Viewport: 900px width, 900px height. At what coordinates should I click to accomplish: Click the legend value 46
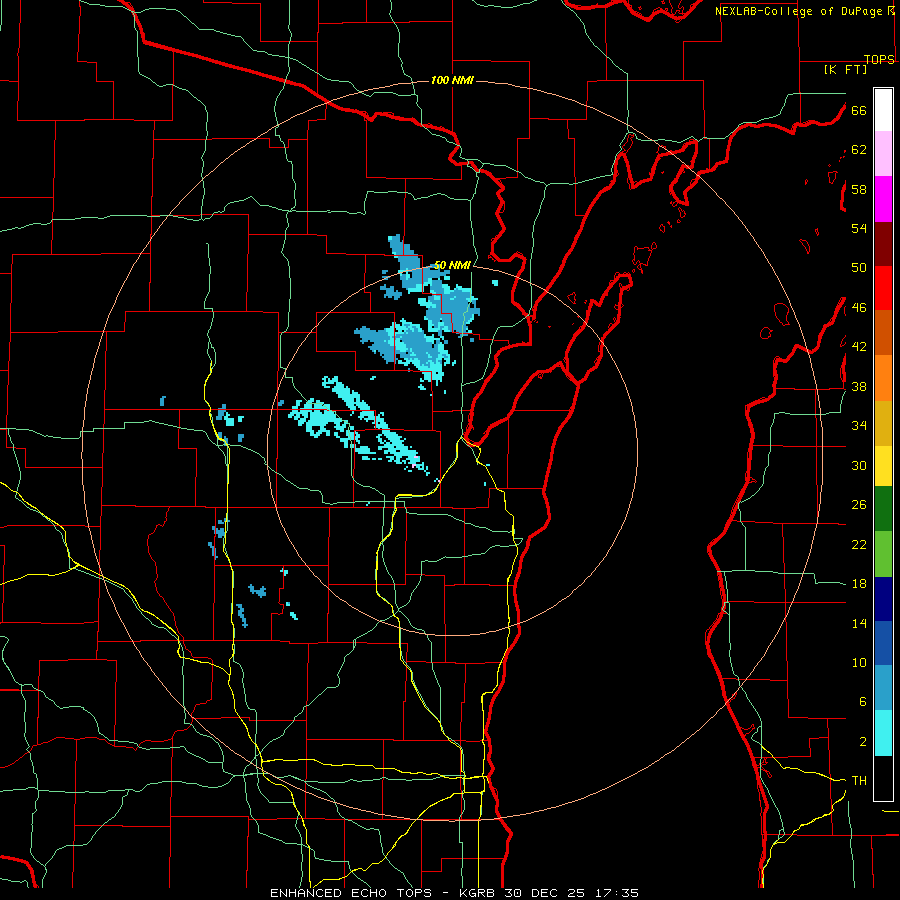[x=859, y=308]
